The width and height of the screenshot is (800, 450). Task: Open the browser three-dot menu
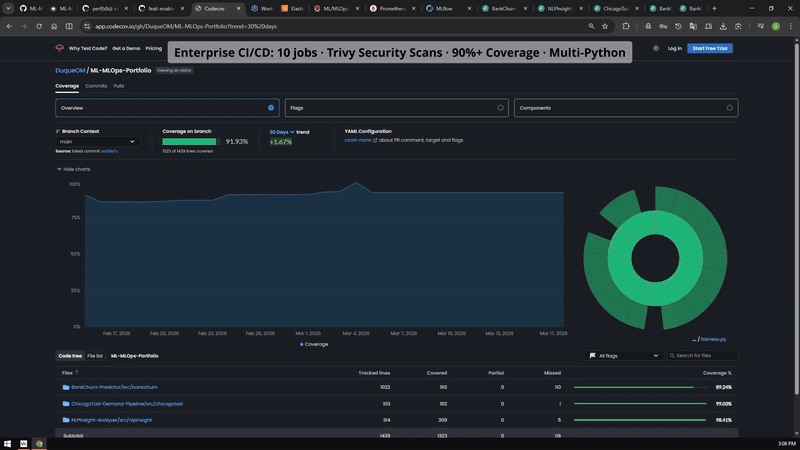pos(790,27)
